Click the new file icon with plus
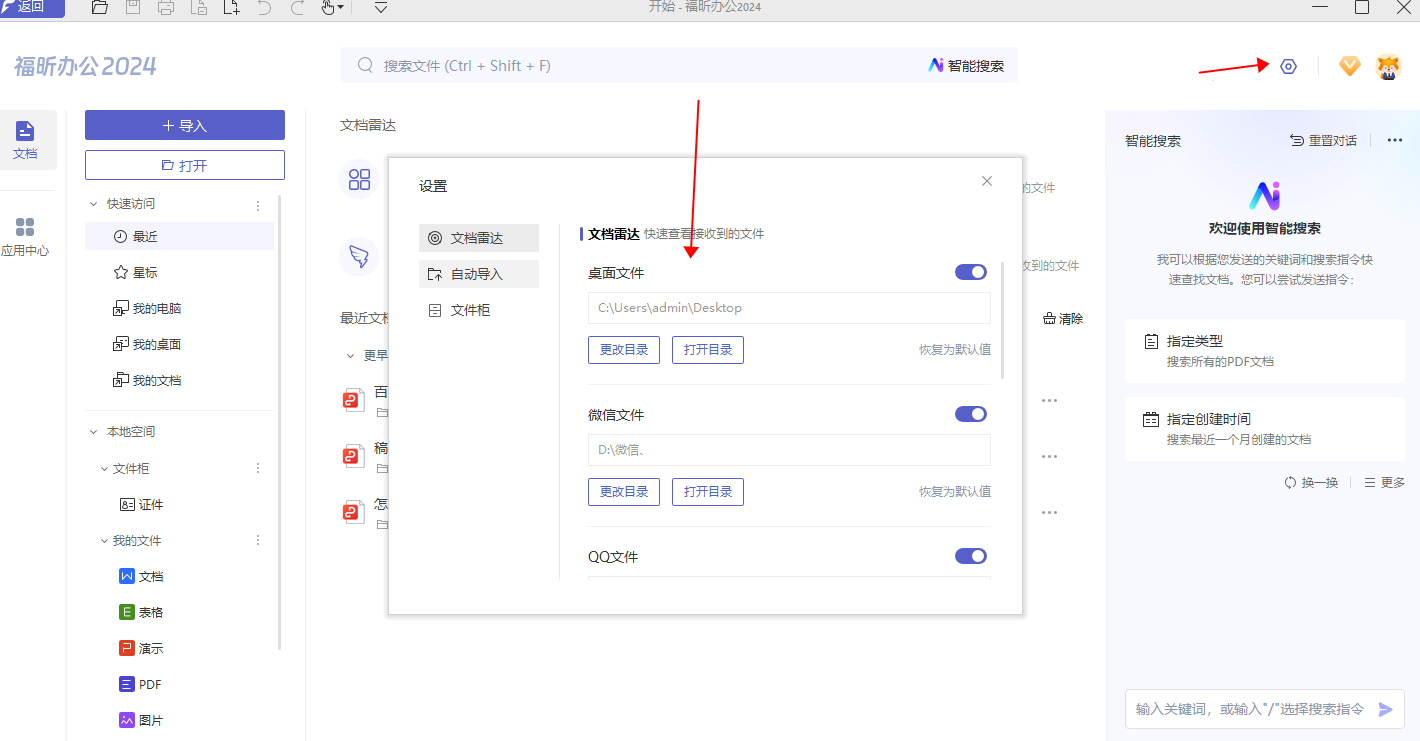 point(232,8)
